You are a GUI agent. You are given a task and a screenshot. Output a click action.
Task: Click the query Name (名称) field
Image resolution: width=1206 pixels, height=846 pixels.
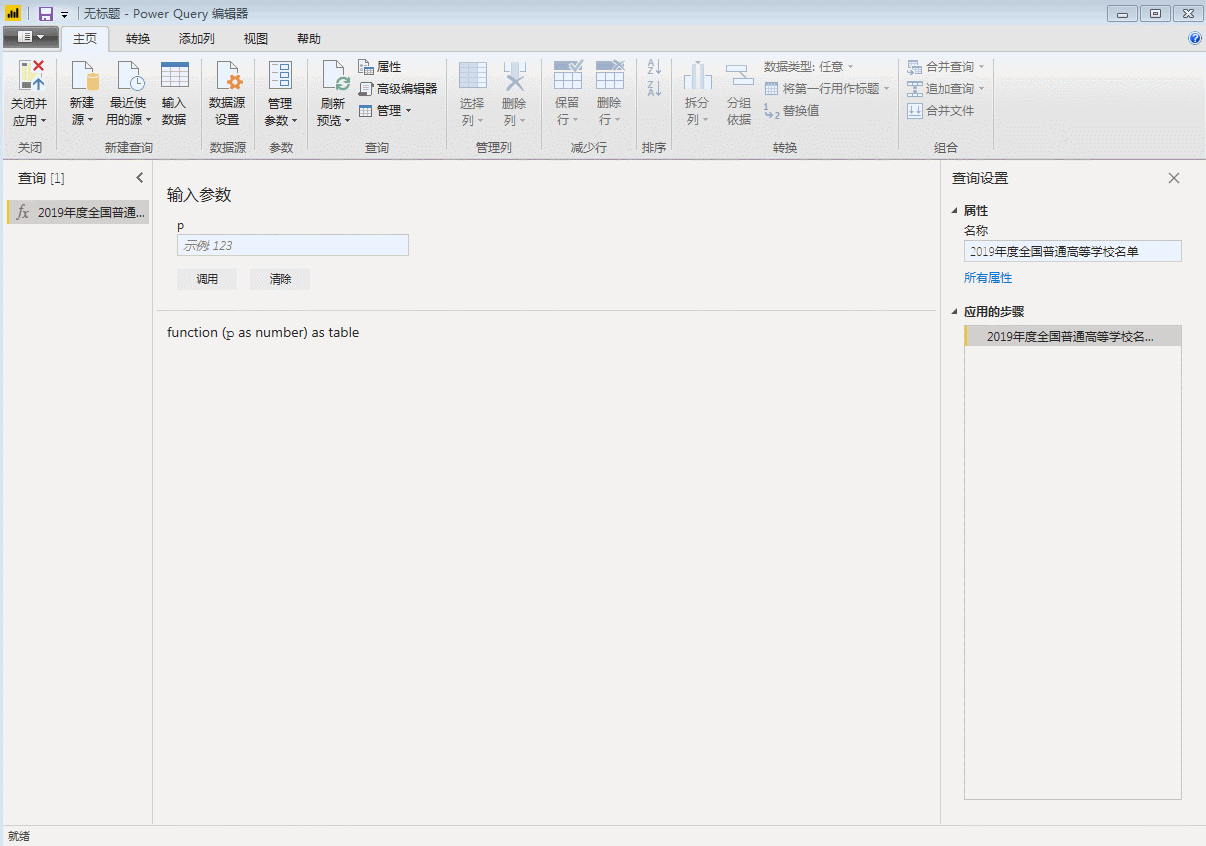click(x=1073, y=251)
